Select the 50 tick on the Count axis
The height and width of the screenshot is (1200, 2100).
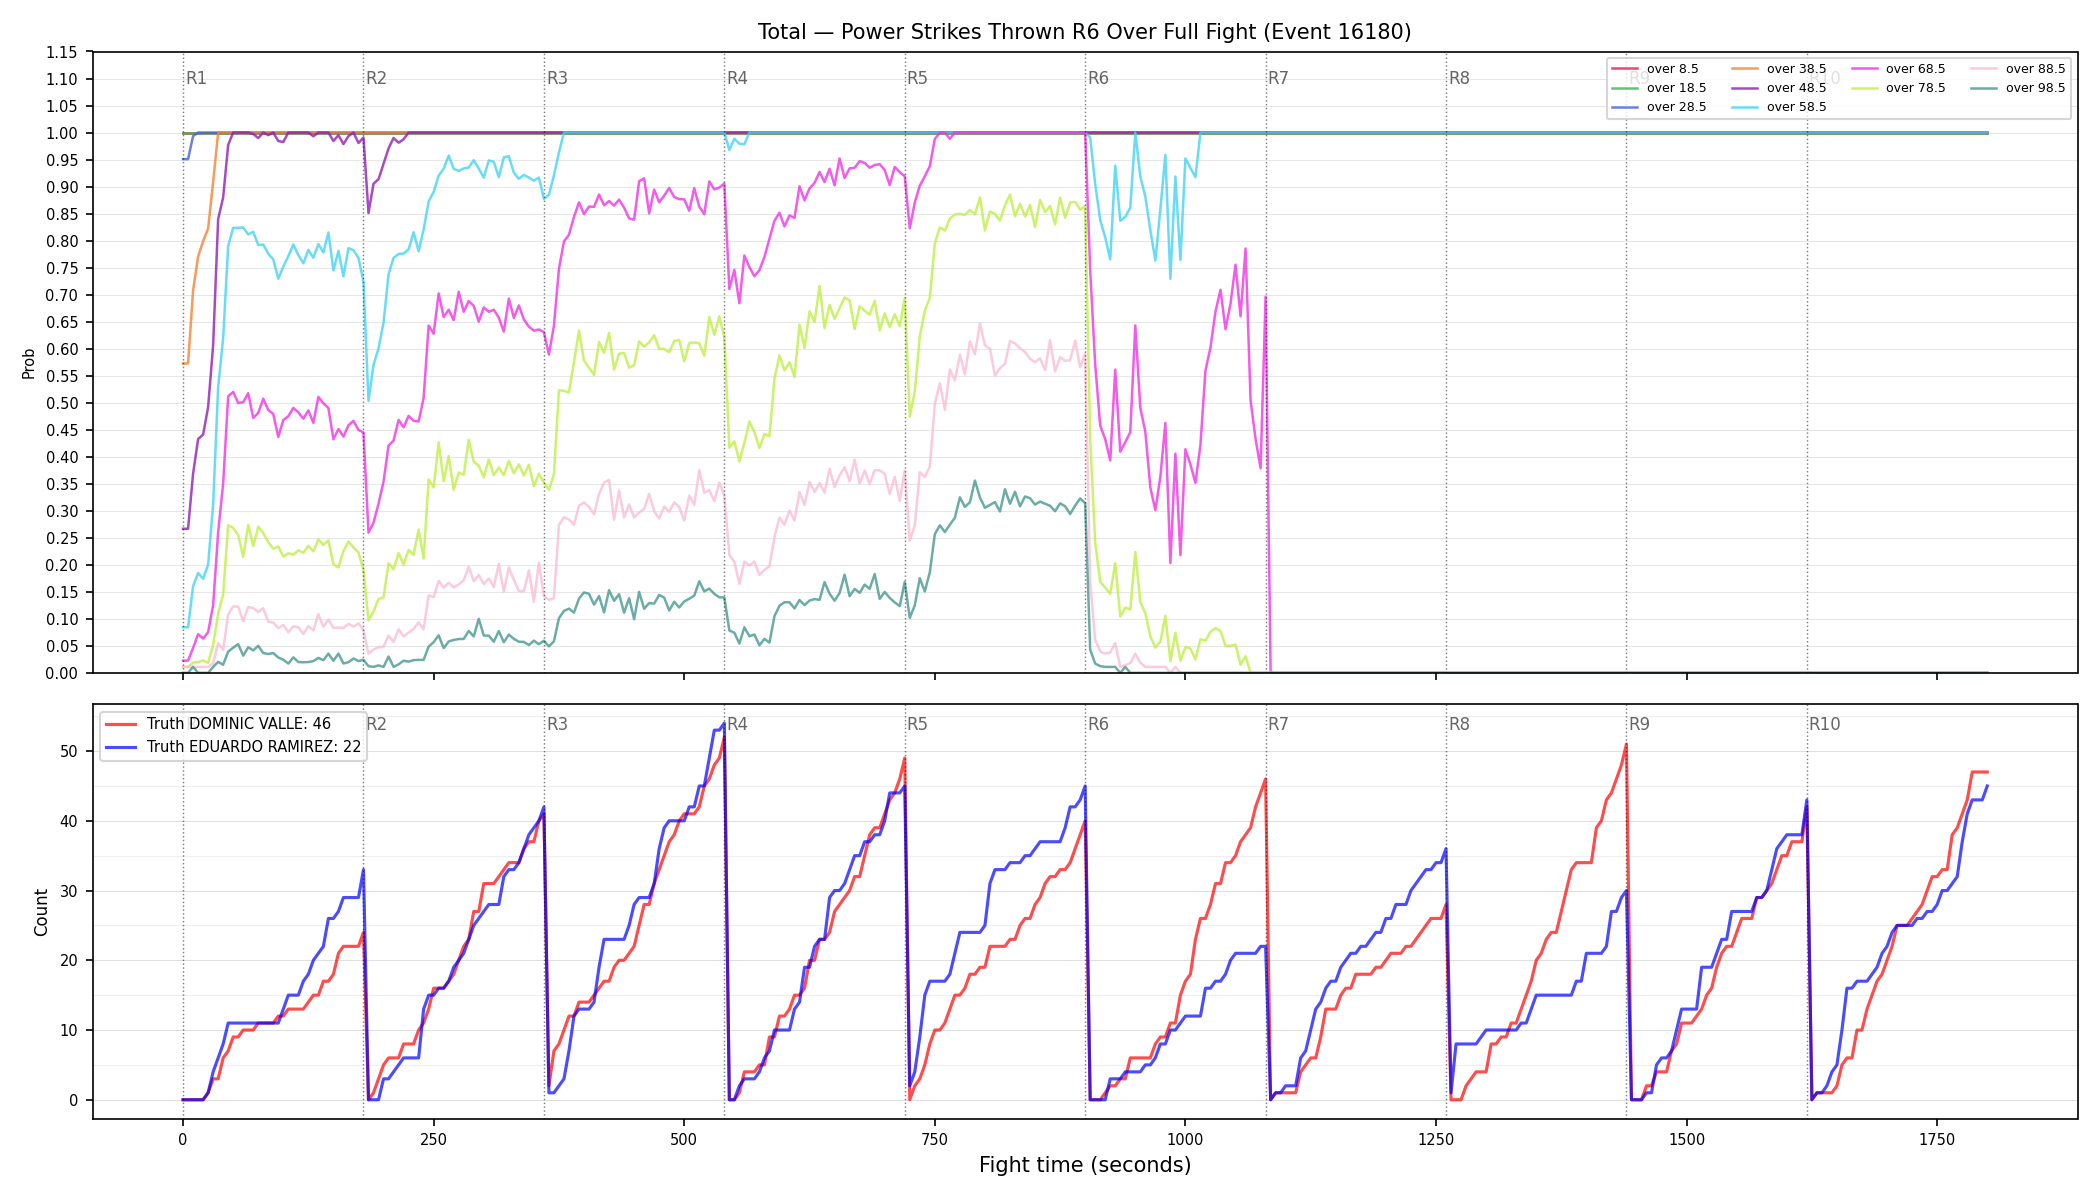click(69, 751)
